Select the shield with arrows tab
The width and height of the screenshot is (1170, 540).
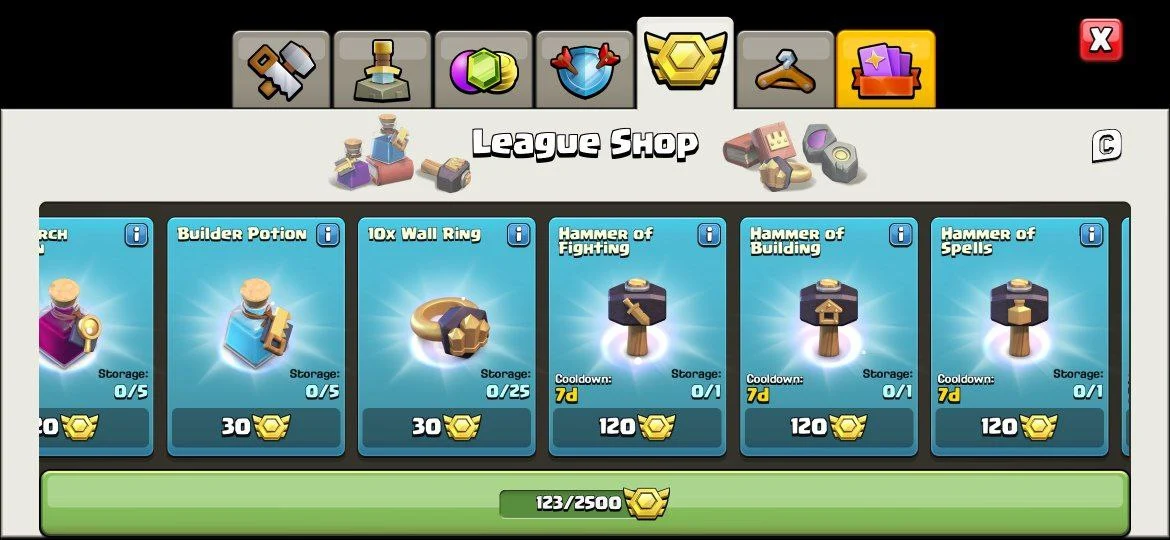tap(584, 69)
